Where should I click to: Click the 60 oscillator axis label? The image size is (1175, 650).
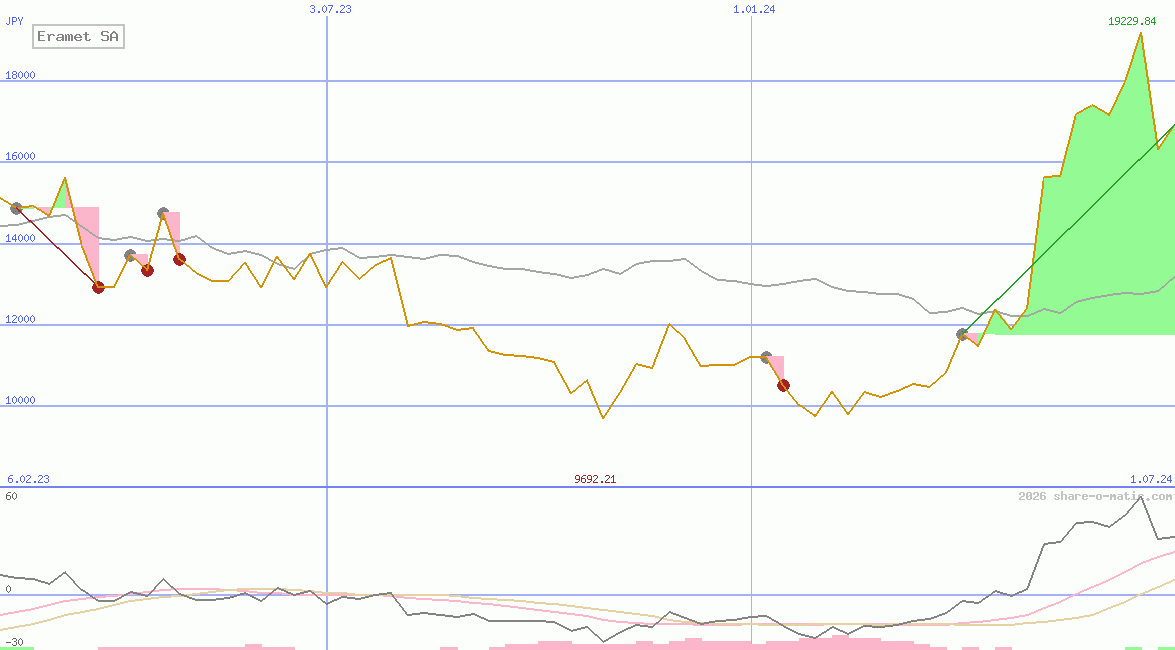tap(11, 496)
